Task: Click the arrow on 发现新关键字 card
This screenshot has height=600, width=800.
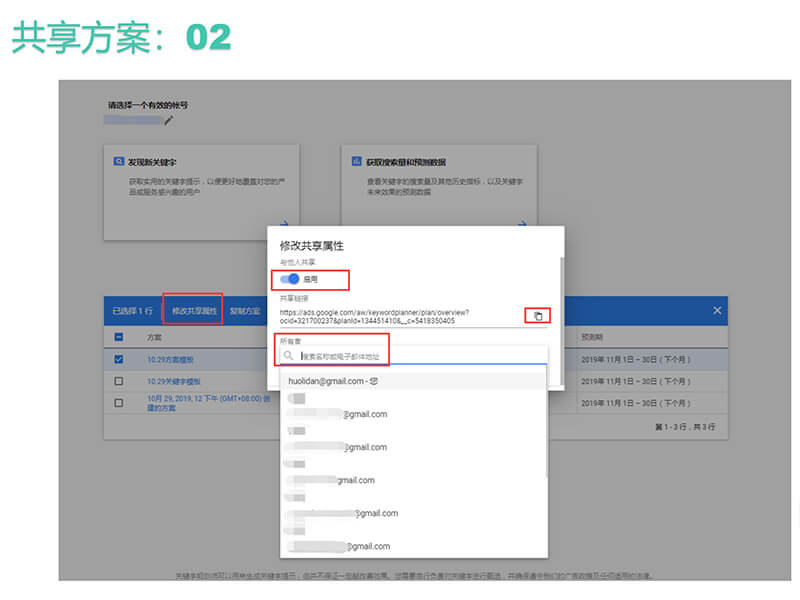Action: tap(284, 223)
